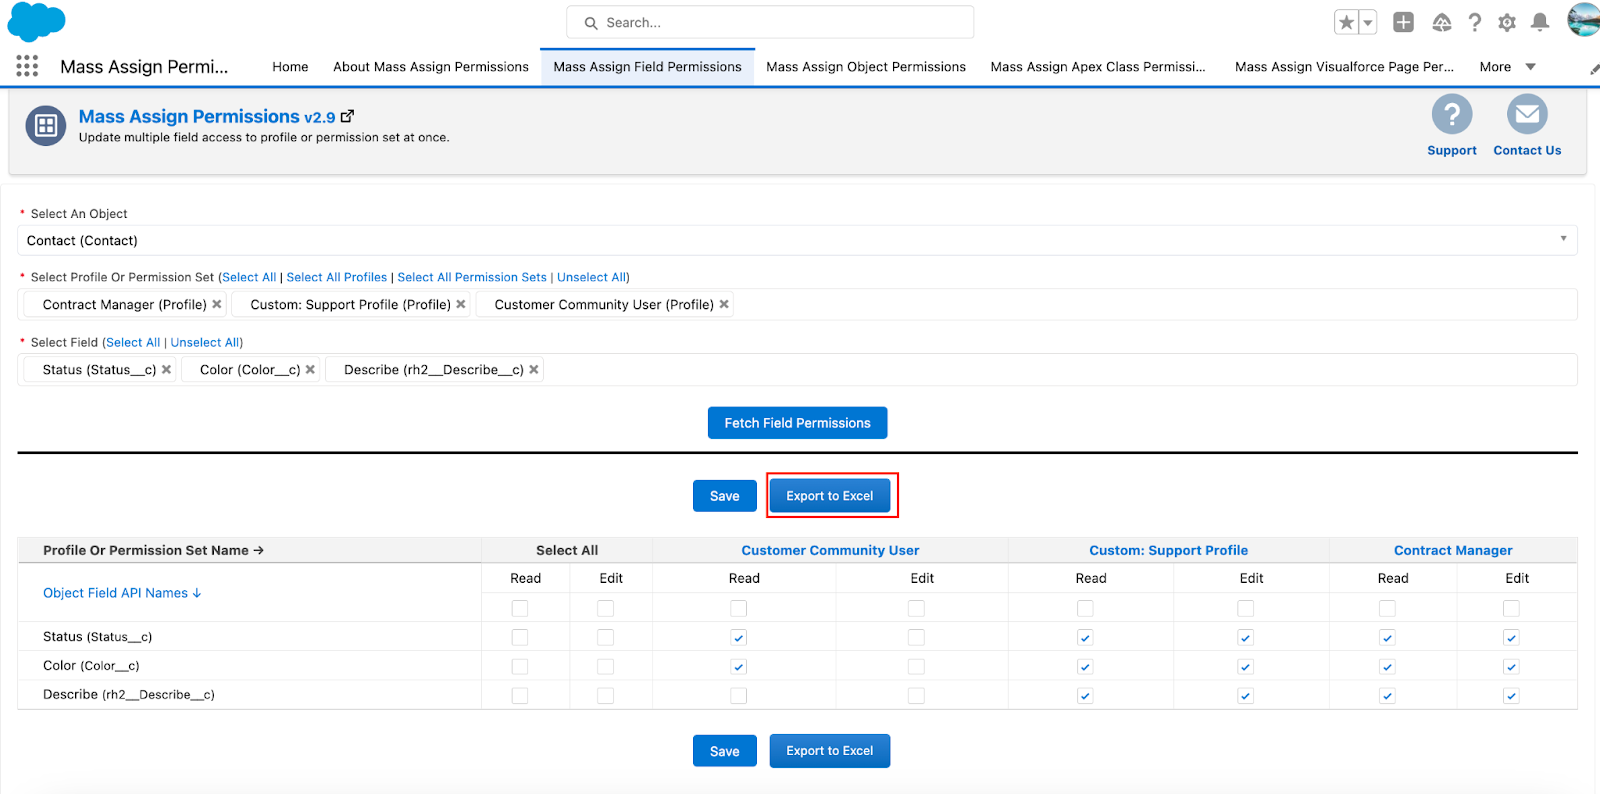Click Unselect All profiles link
This screenshot has width=1600, height=794.
[592, 277]
